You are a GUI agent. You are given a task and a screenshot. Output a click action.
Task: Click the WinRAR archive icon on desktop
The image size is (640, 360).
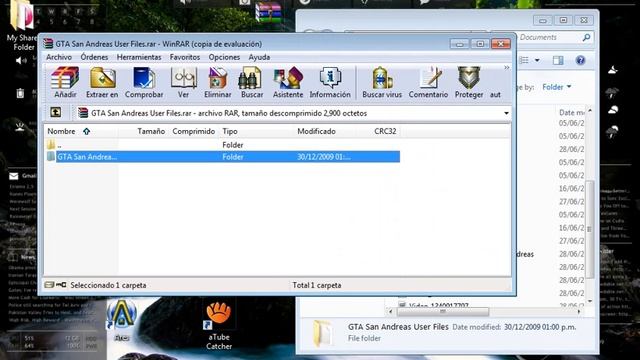[269, 12]
